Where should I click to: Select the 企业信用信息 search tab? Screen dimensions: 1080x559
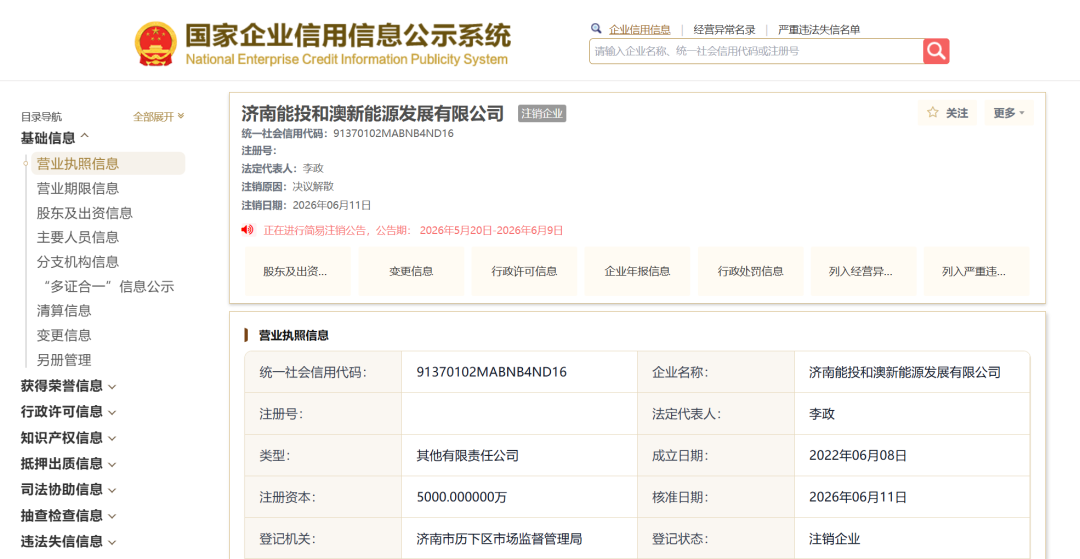coord(639,30)
